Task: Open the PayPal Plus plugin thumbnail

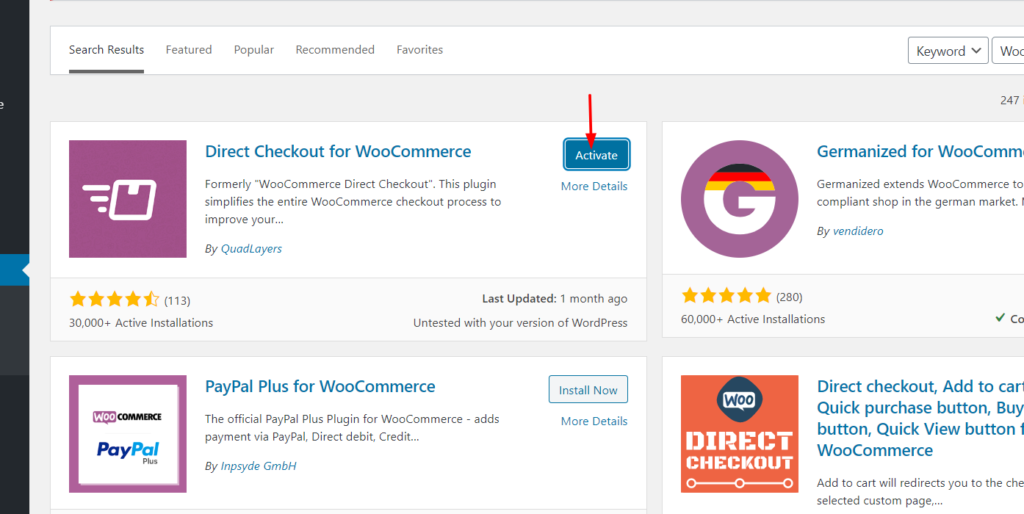Action: (x=127, y=434)
